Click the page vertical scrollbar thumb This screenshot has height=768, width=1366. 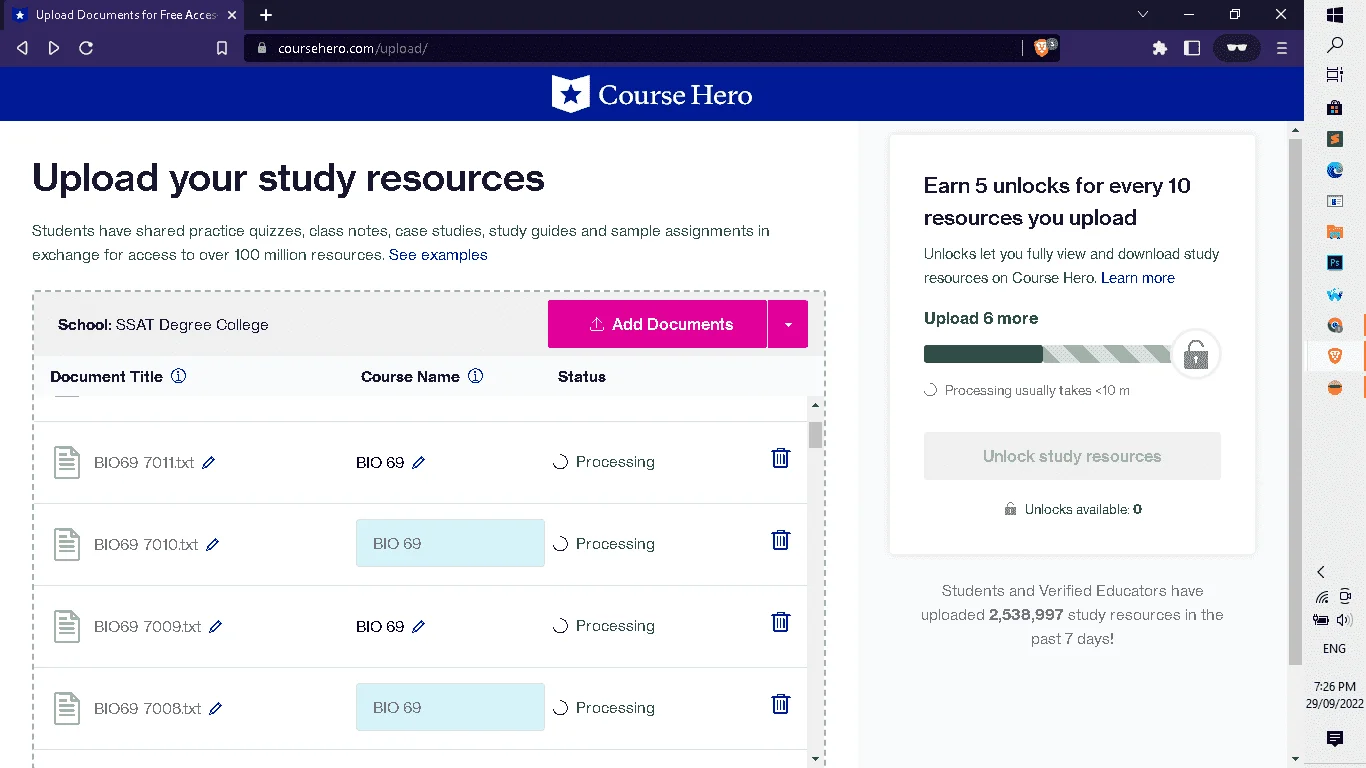[x=1296, y=402]
